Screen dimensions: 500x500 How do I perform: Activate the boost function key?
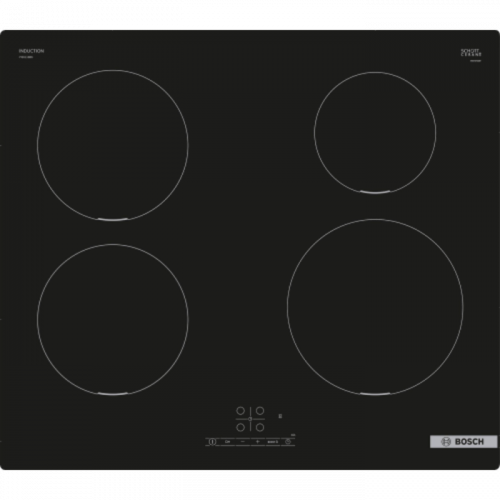(272, 442)
